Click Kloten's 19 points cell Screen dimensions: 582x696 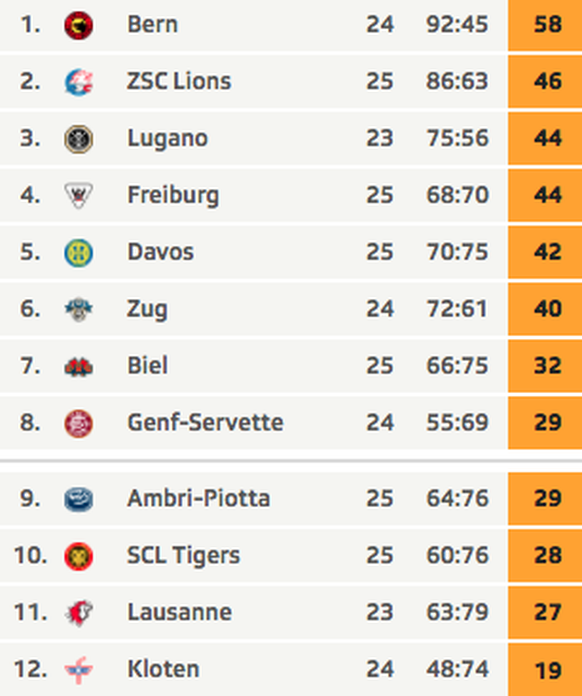(x=545, y=670)
